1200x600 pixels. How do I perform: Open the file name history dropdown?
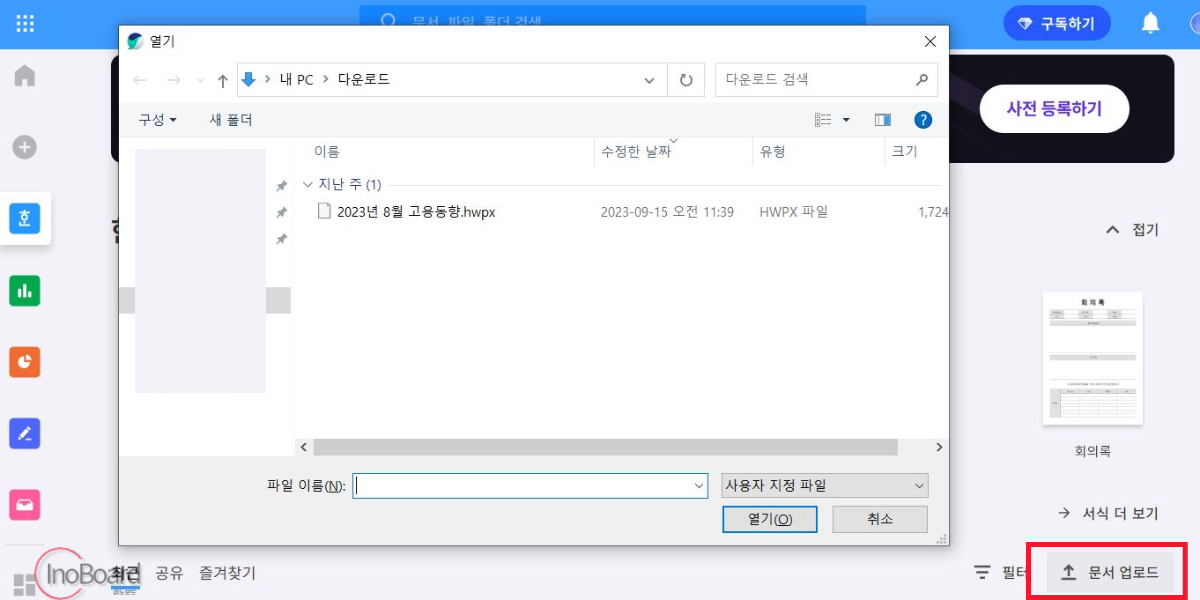tap(700, 486)
